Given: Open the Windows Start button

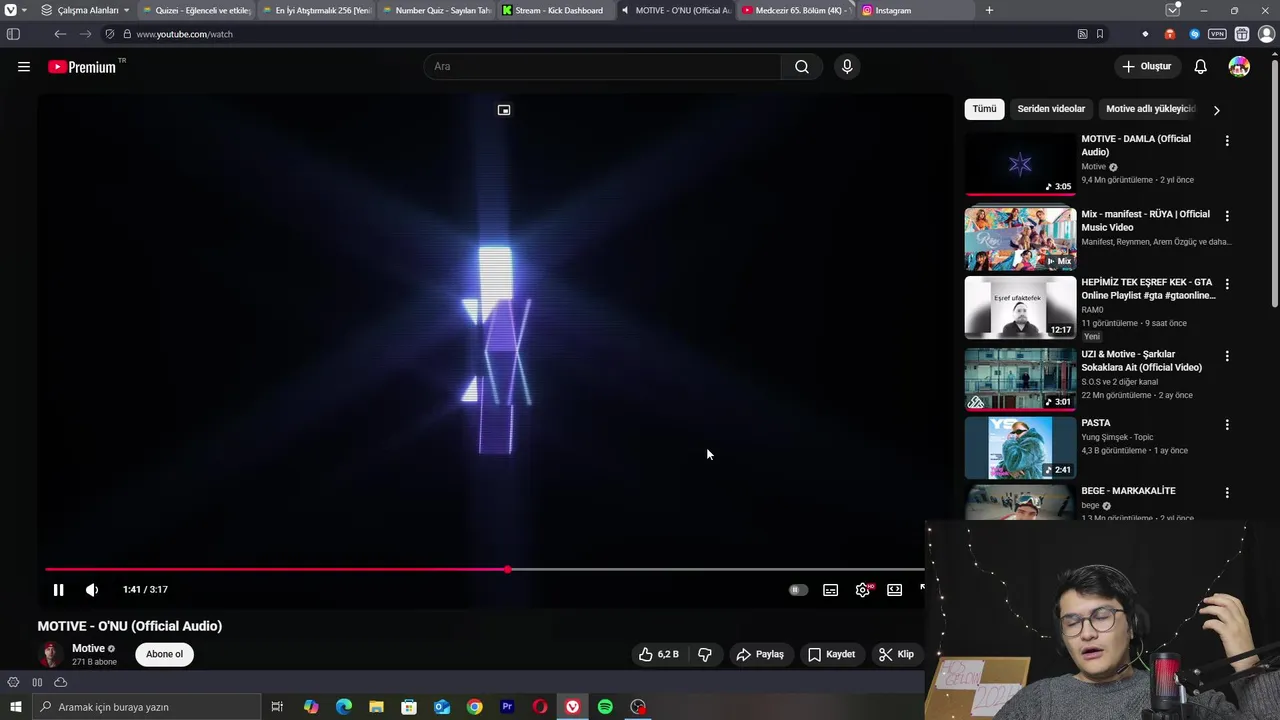Looking at the screenshot, I should [15, 707].
